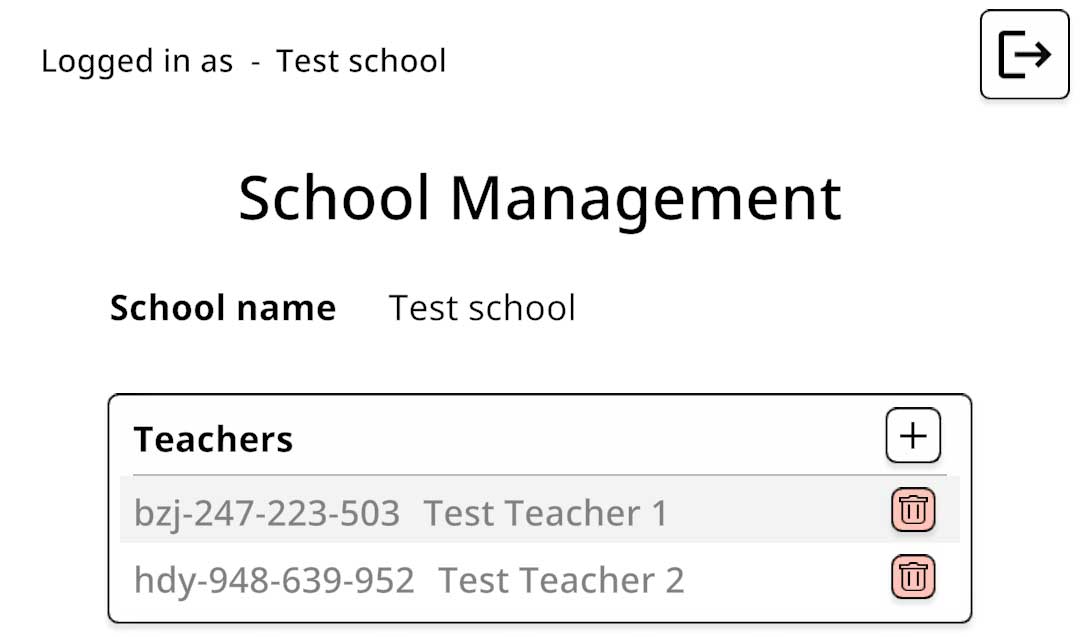Screen dimensions: 1080x637
Task: Click Test school in login status
Action: tap(361, 61)
